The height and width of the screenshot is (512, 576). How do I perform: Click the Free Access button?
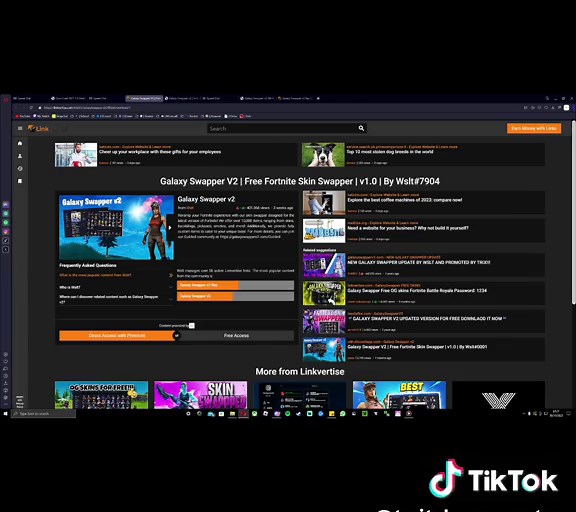tap(236, 335)
